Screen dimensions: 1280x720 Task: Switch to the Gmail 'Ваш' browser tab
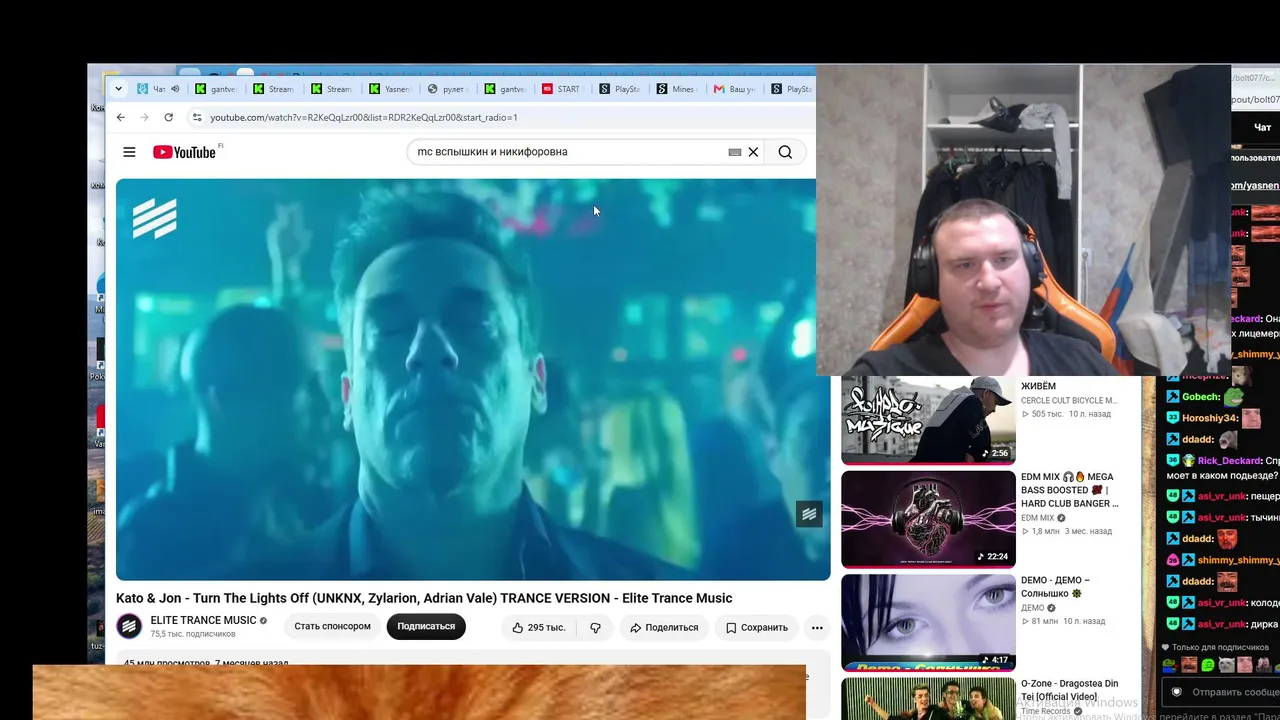click(734, 89)
